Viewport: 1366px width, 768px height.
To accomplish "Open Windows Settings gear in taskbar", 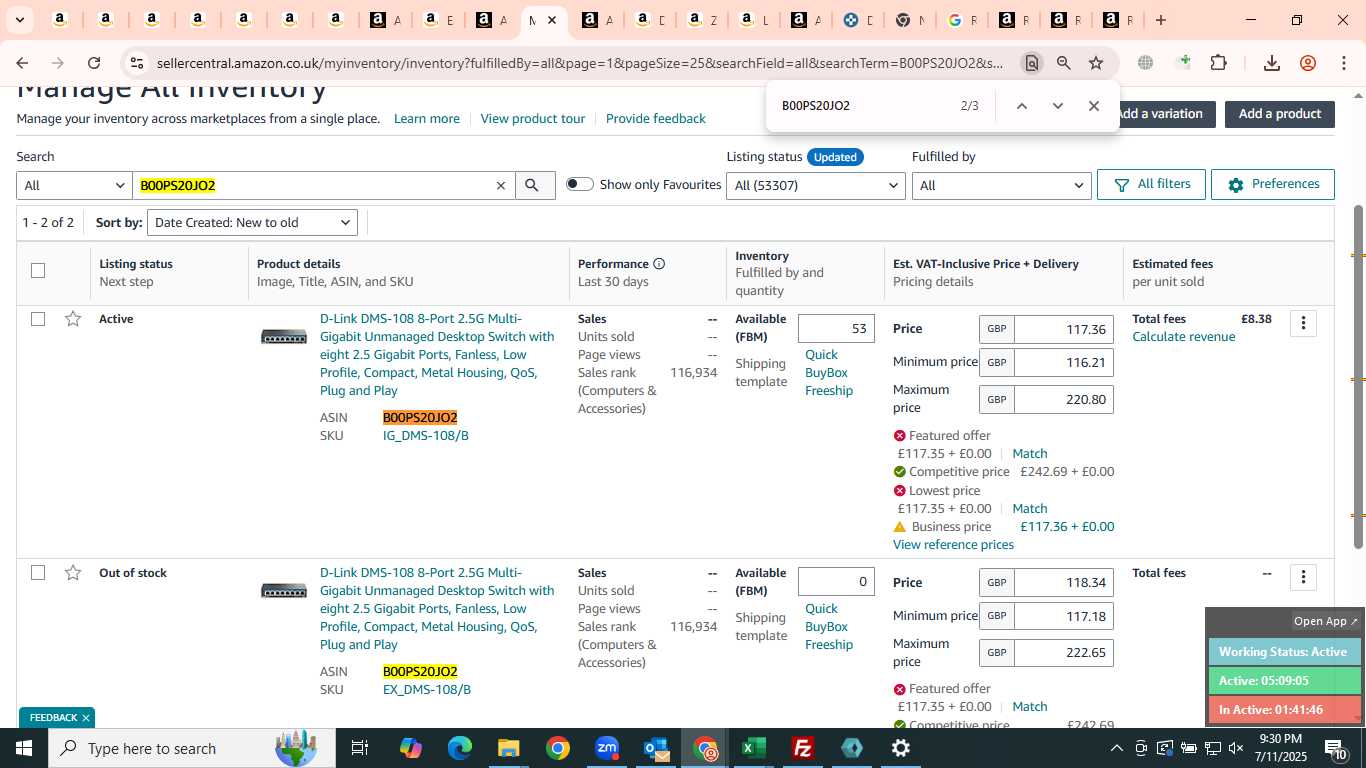I will point(900,748).
